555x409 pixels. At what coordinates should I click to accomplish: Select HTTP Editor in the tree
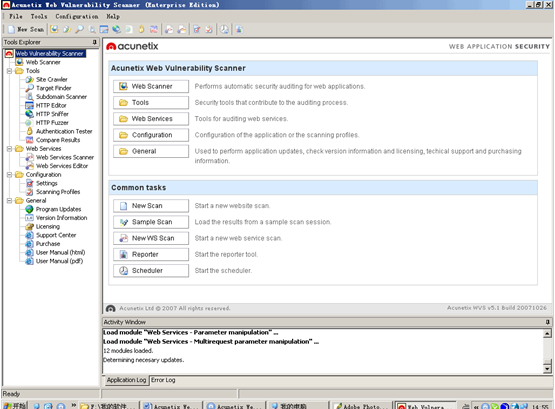pos(51,105)
